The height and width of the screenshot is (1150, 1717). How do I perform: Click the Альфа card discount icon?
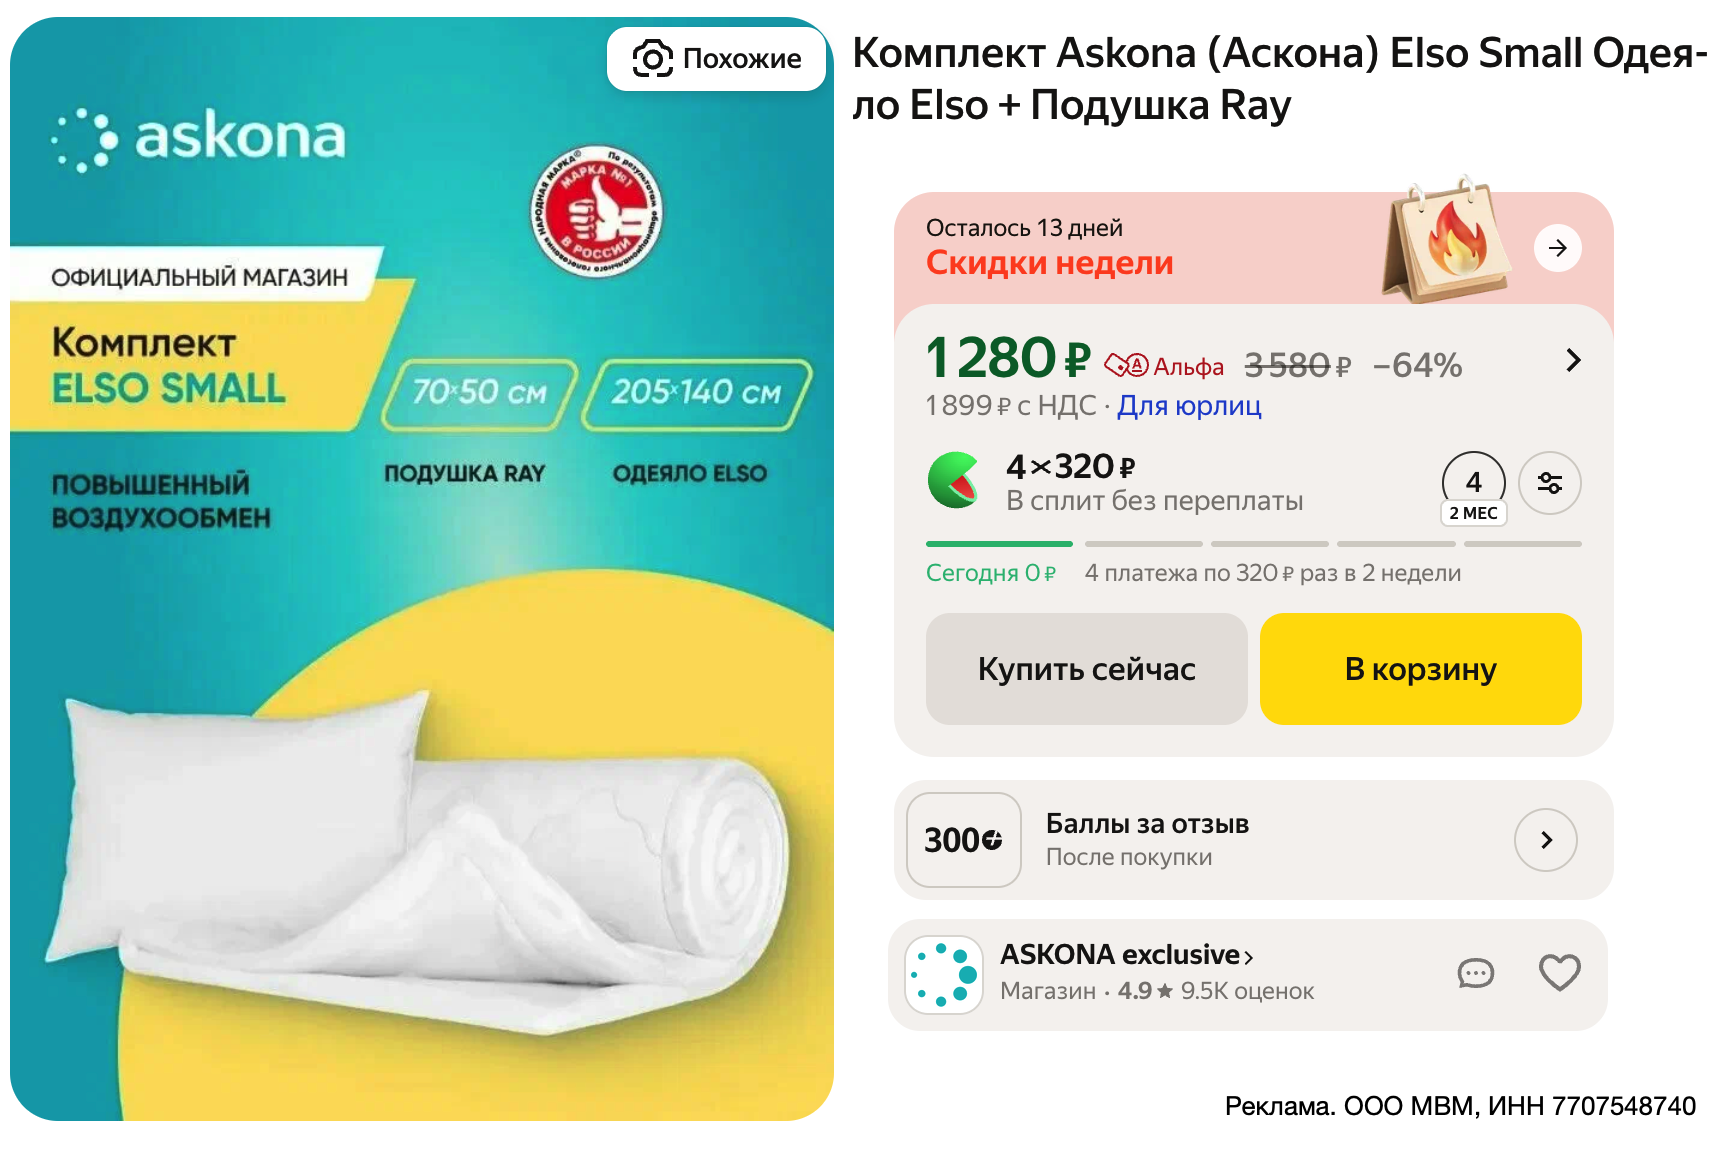click(x=1127, y=366)
